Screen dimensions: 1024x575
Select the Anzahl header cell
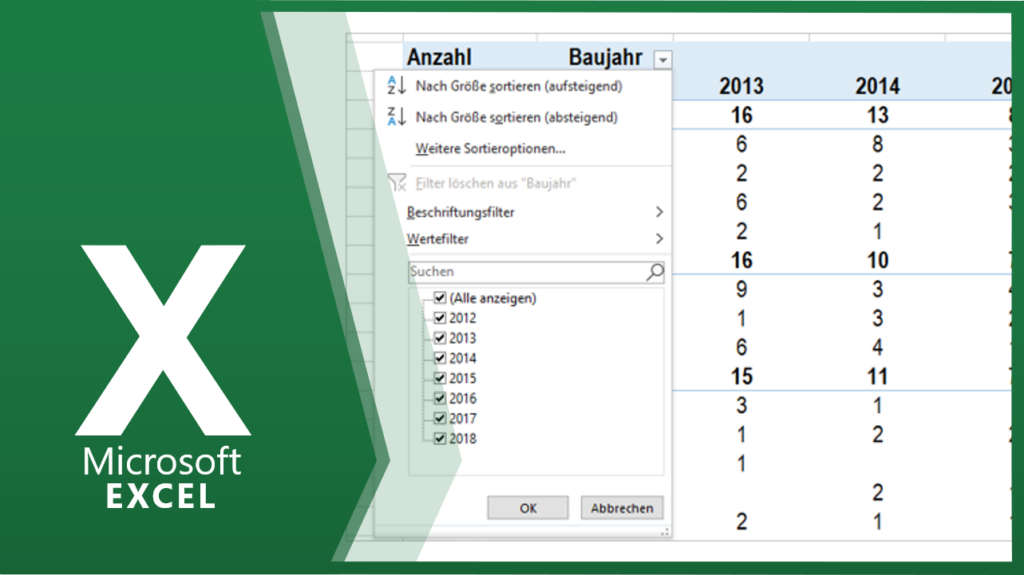(x=439, y=58)
